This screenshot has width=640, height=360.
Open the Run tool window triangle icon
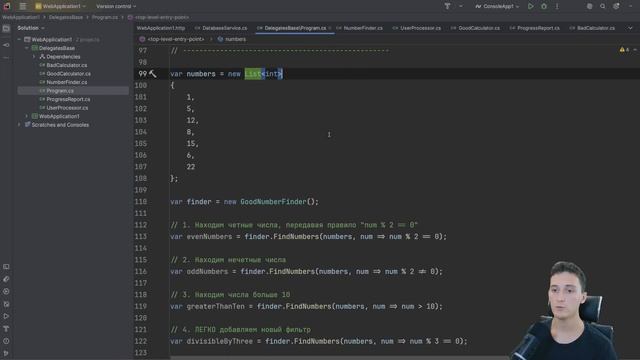(6, 316)
